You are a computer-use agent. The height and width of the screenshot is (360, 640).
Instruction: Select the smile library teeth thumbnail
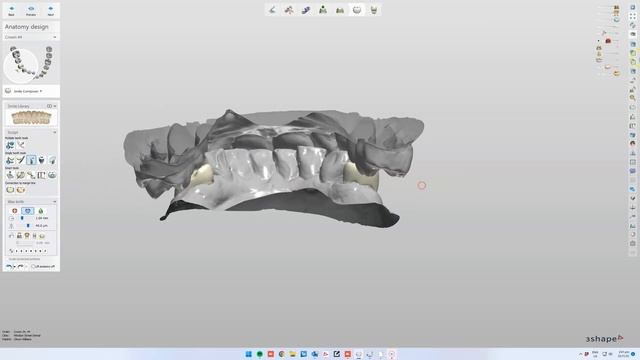pyautogui.click(x=31, y=118)
